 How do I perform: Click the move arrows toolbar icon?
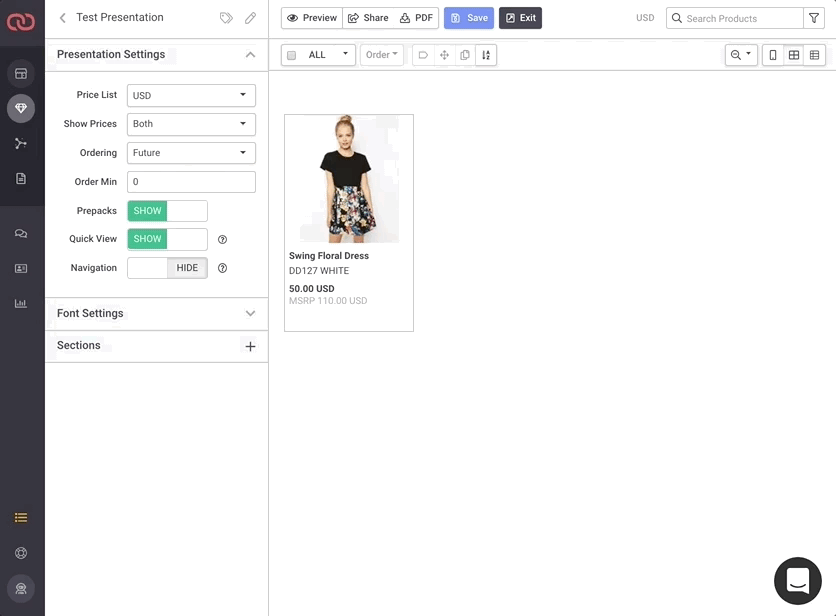point(444,55)
